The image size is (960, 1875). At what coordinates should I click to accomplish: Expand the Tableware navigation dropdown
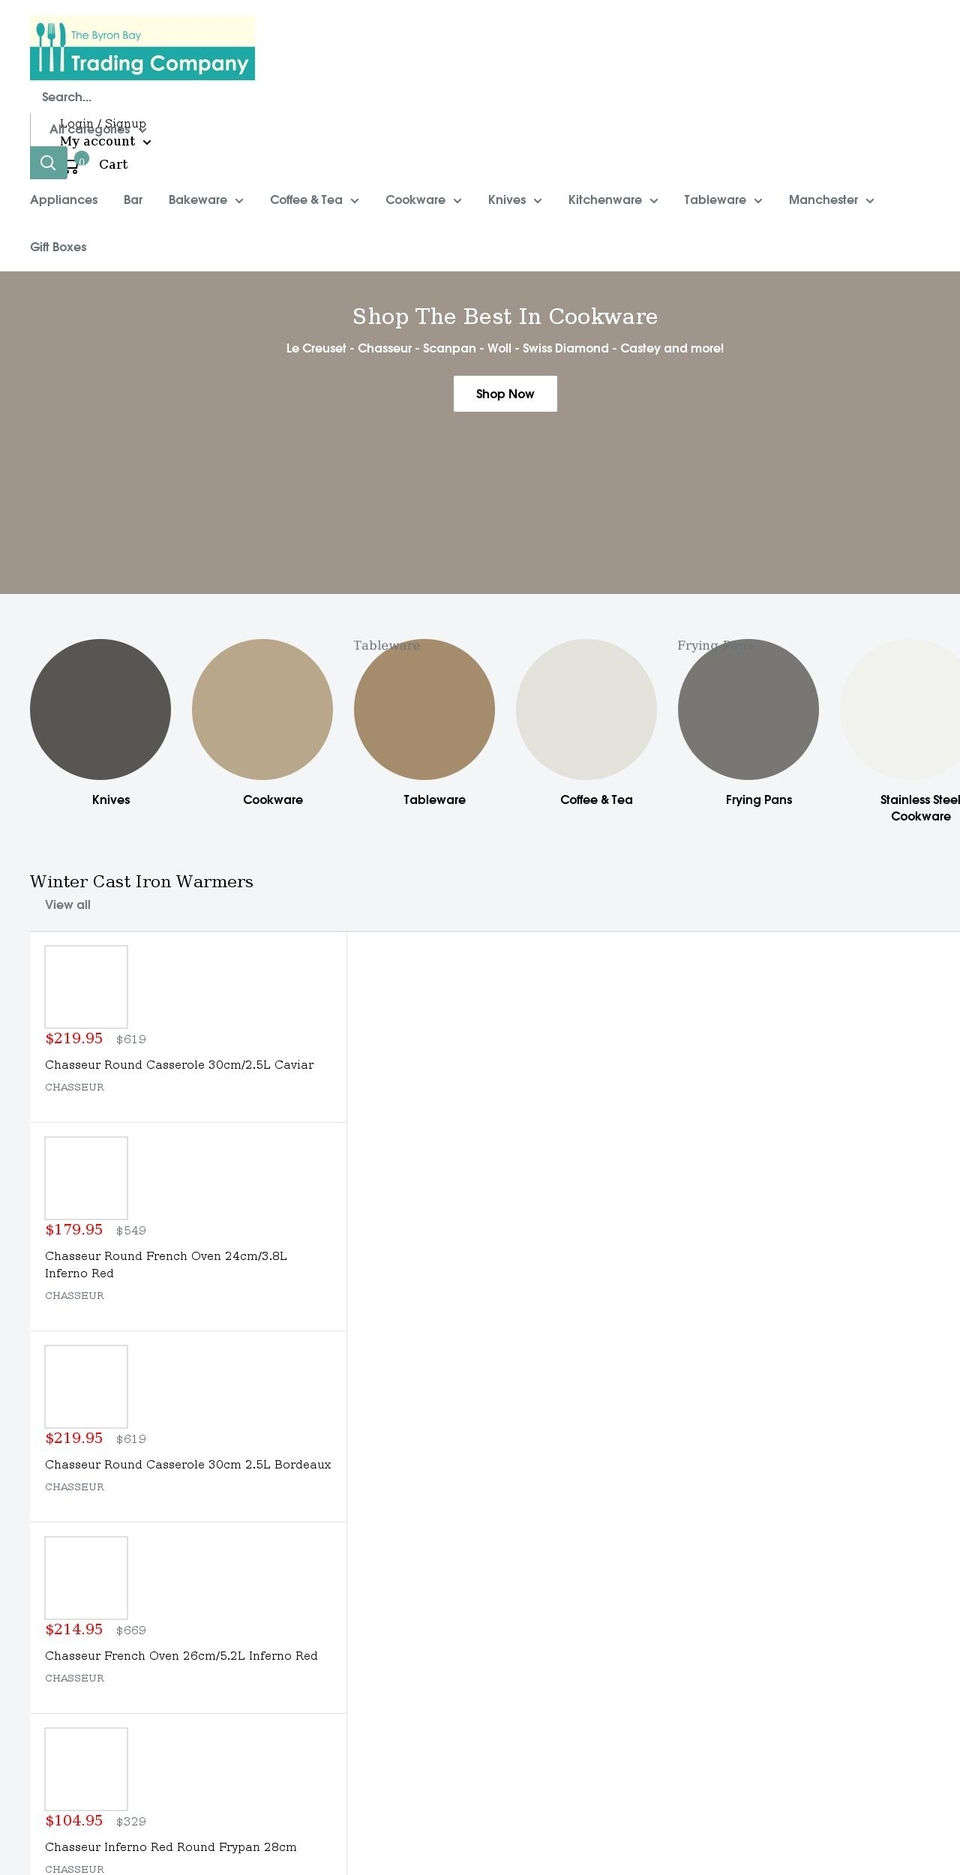click(723, 200)
